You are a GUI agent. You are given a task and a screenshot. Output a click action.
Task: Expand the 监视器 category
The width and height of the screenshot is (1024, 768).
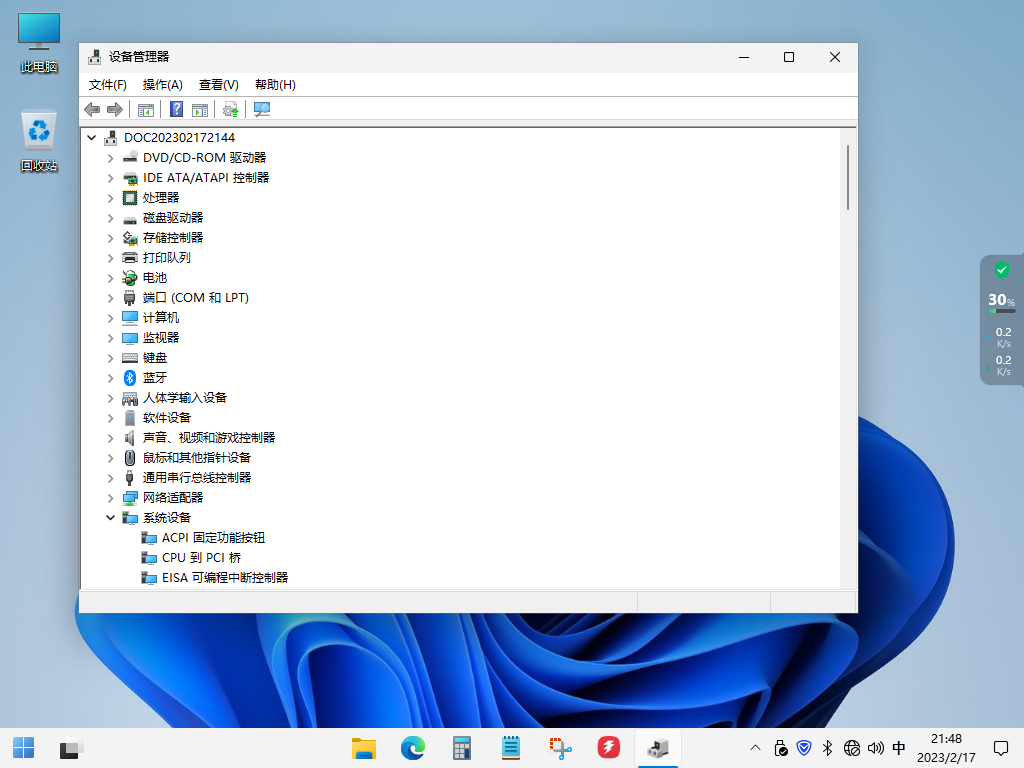click(110, 338)
